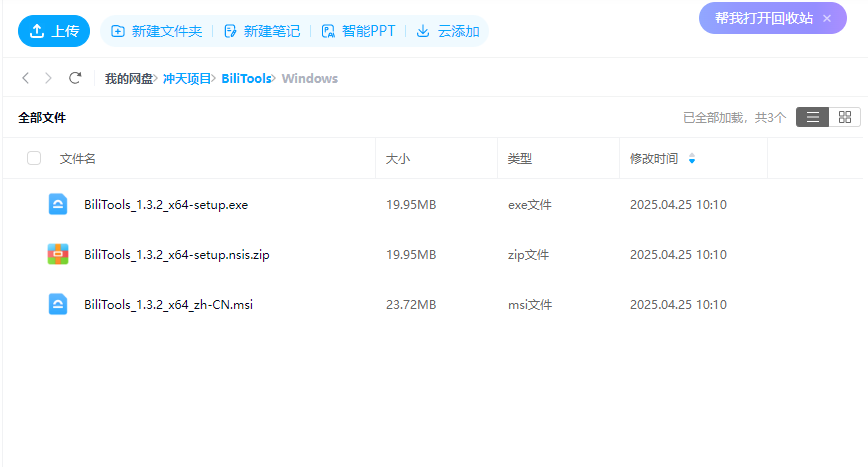Sort by 大小 column header
The height and width of the screenshot is (467, 868).
pyautogui.click(x=397, y=159)
